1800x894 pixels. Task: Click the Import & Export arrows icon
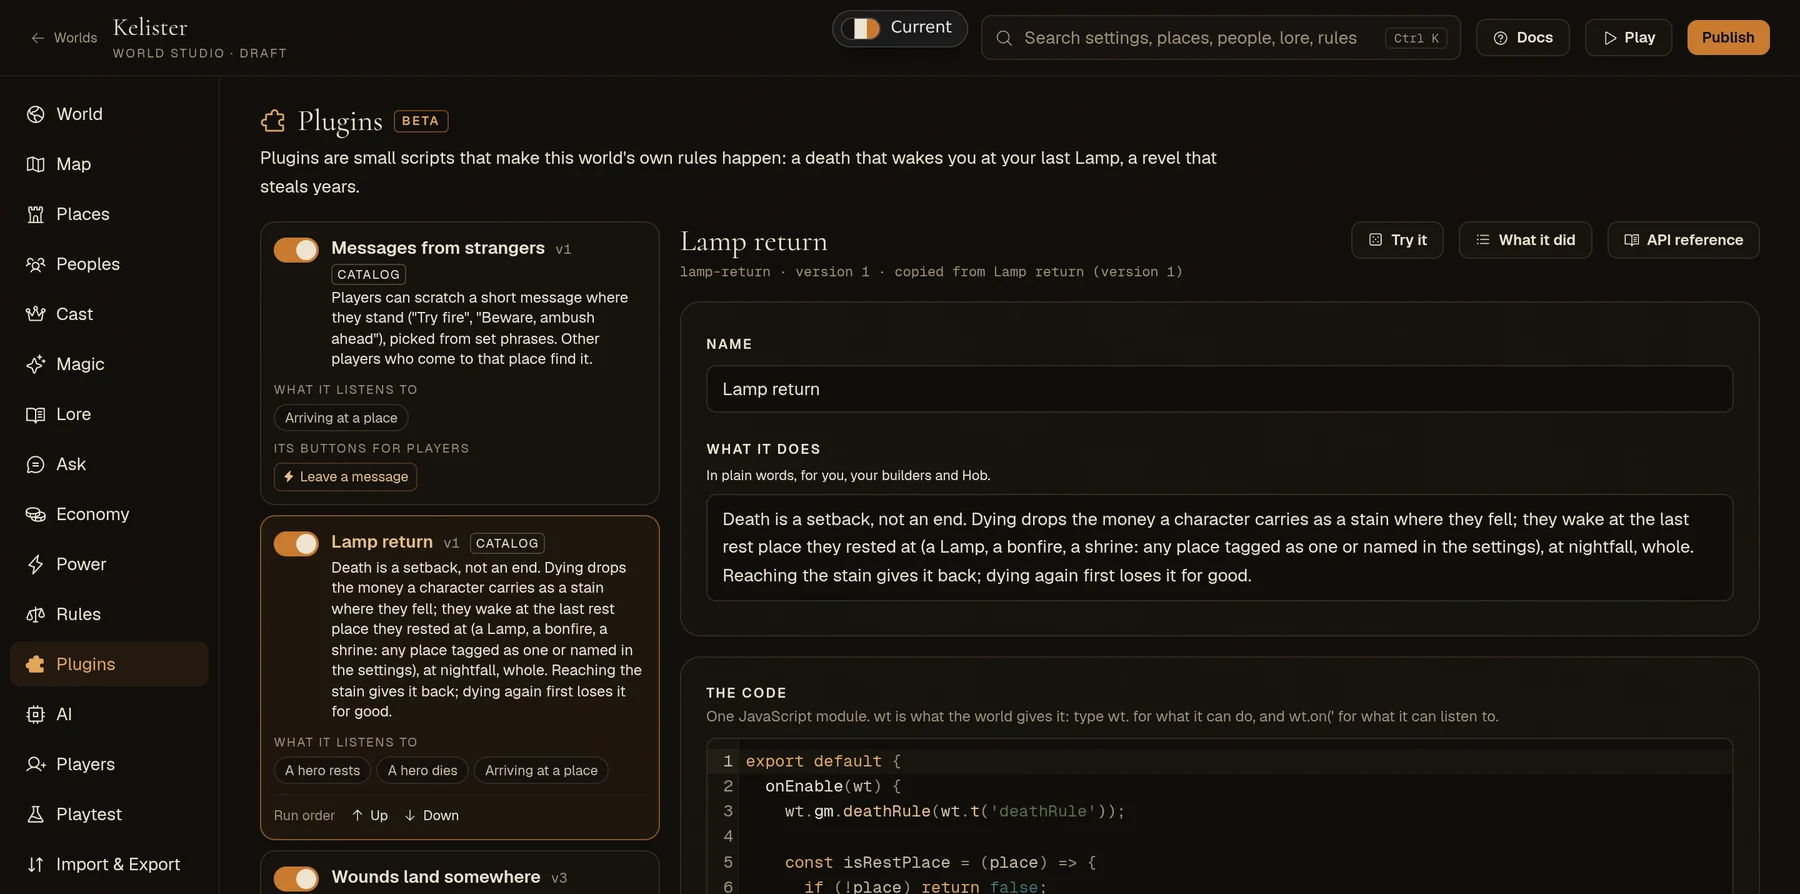coord(36,864)
